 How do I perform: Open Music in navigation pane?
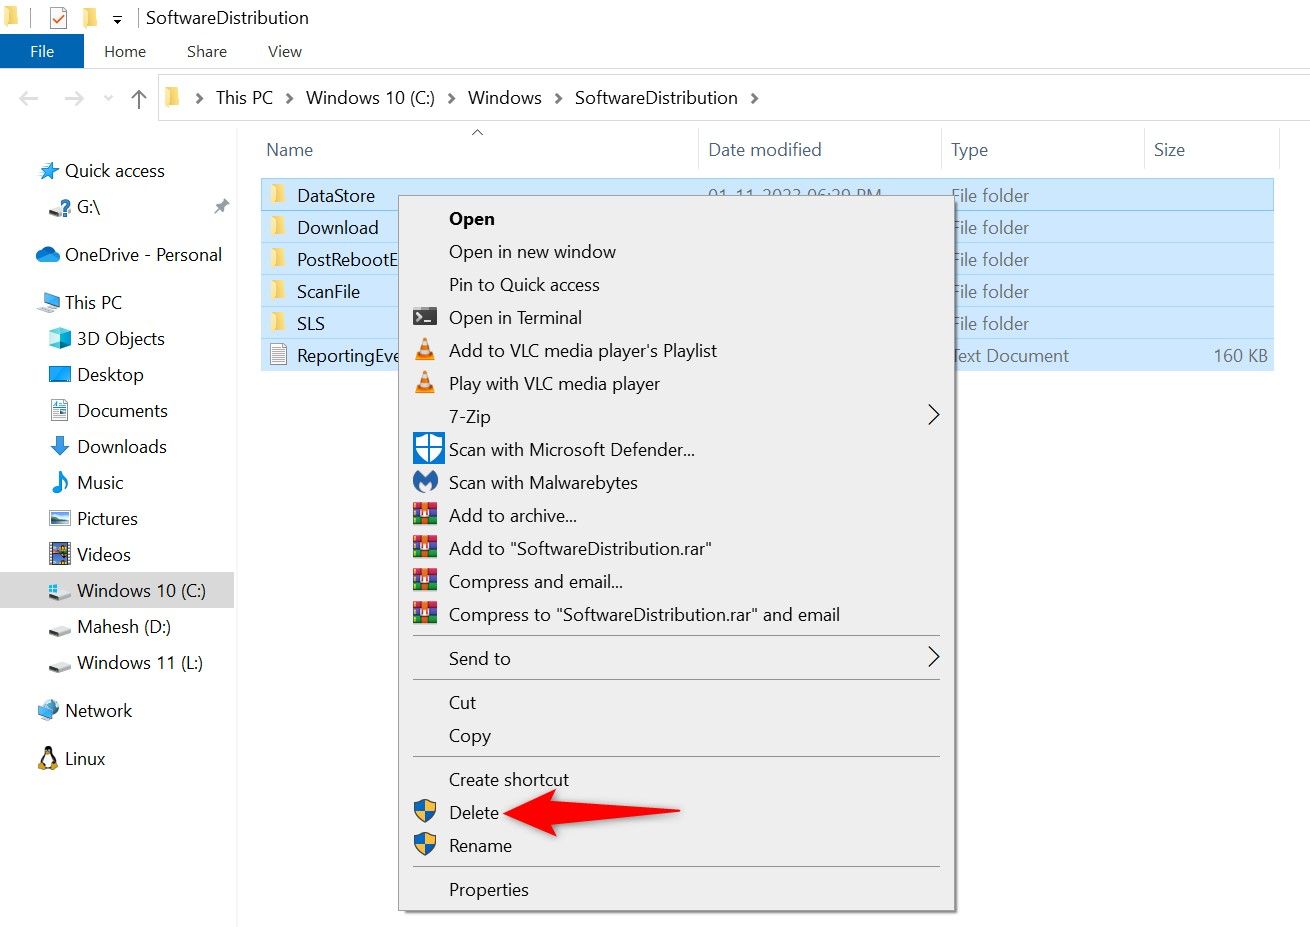(100, 483)
